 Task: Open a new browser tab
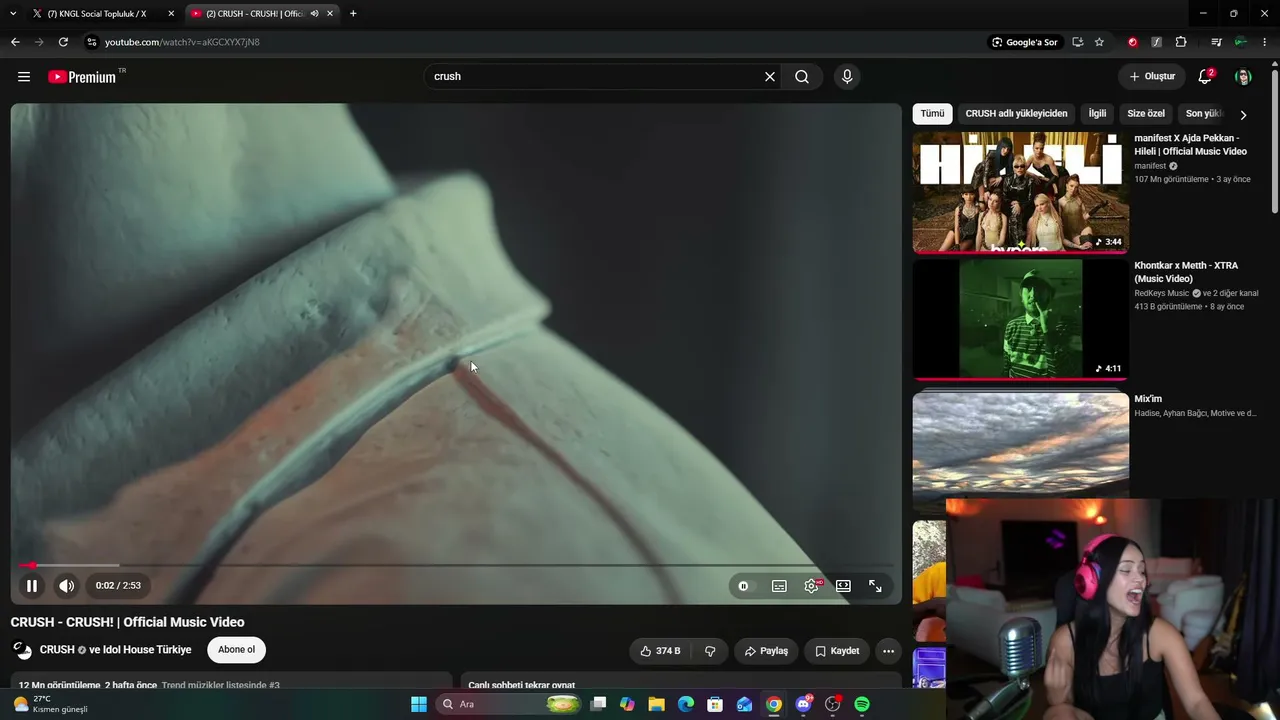(353, 14)
